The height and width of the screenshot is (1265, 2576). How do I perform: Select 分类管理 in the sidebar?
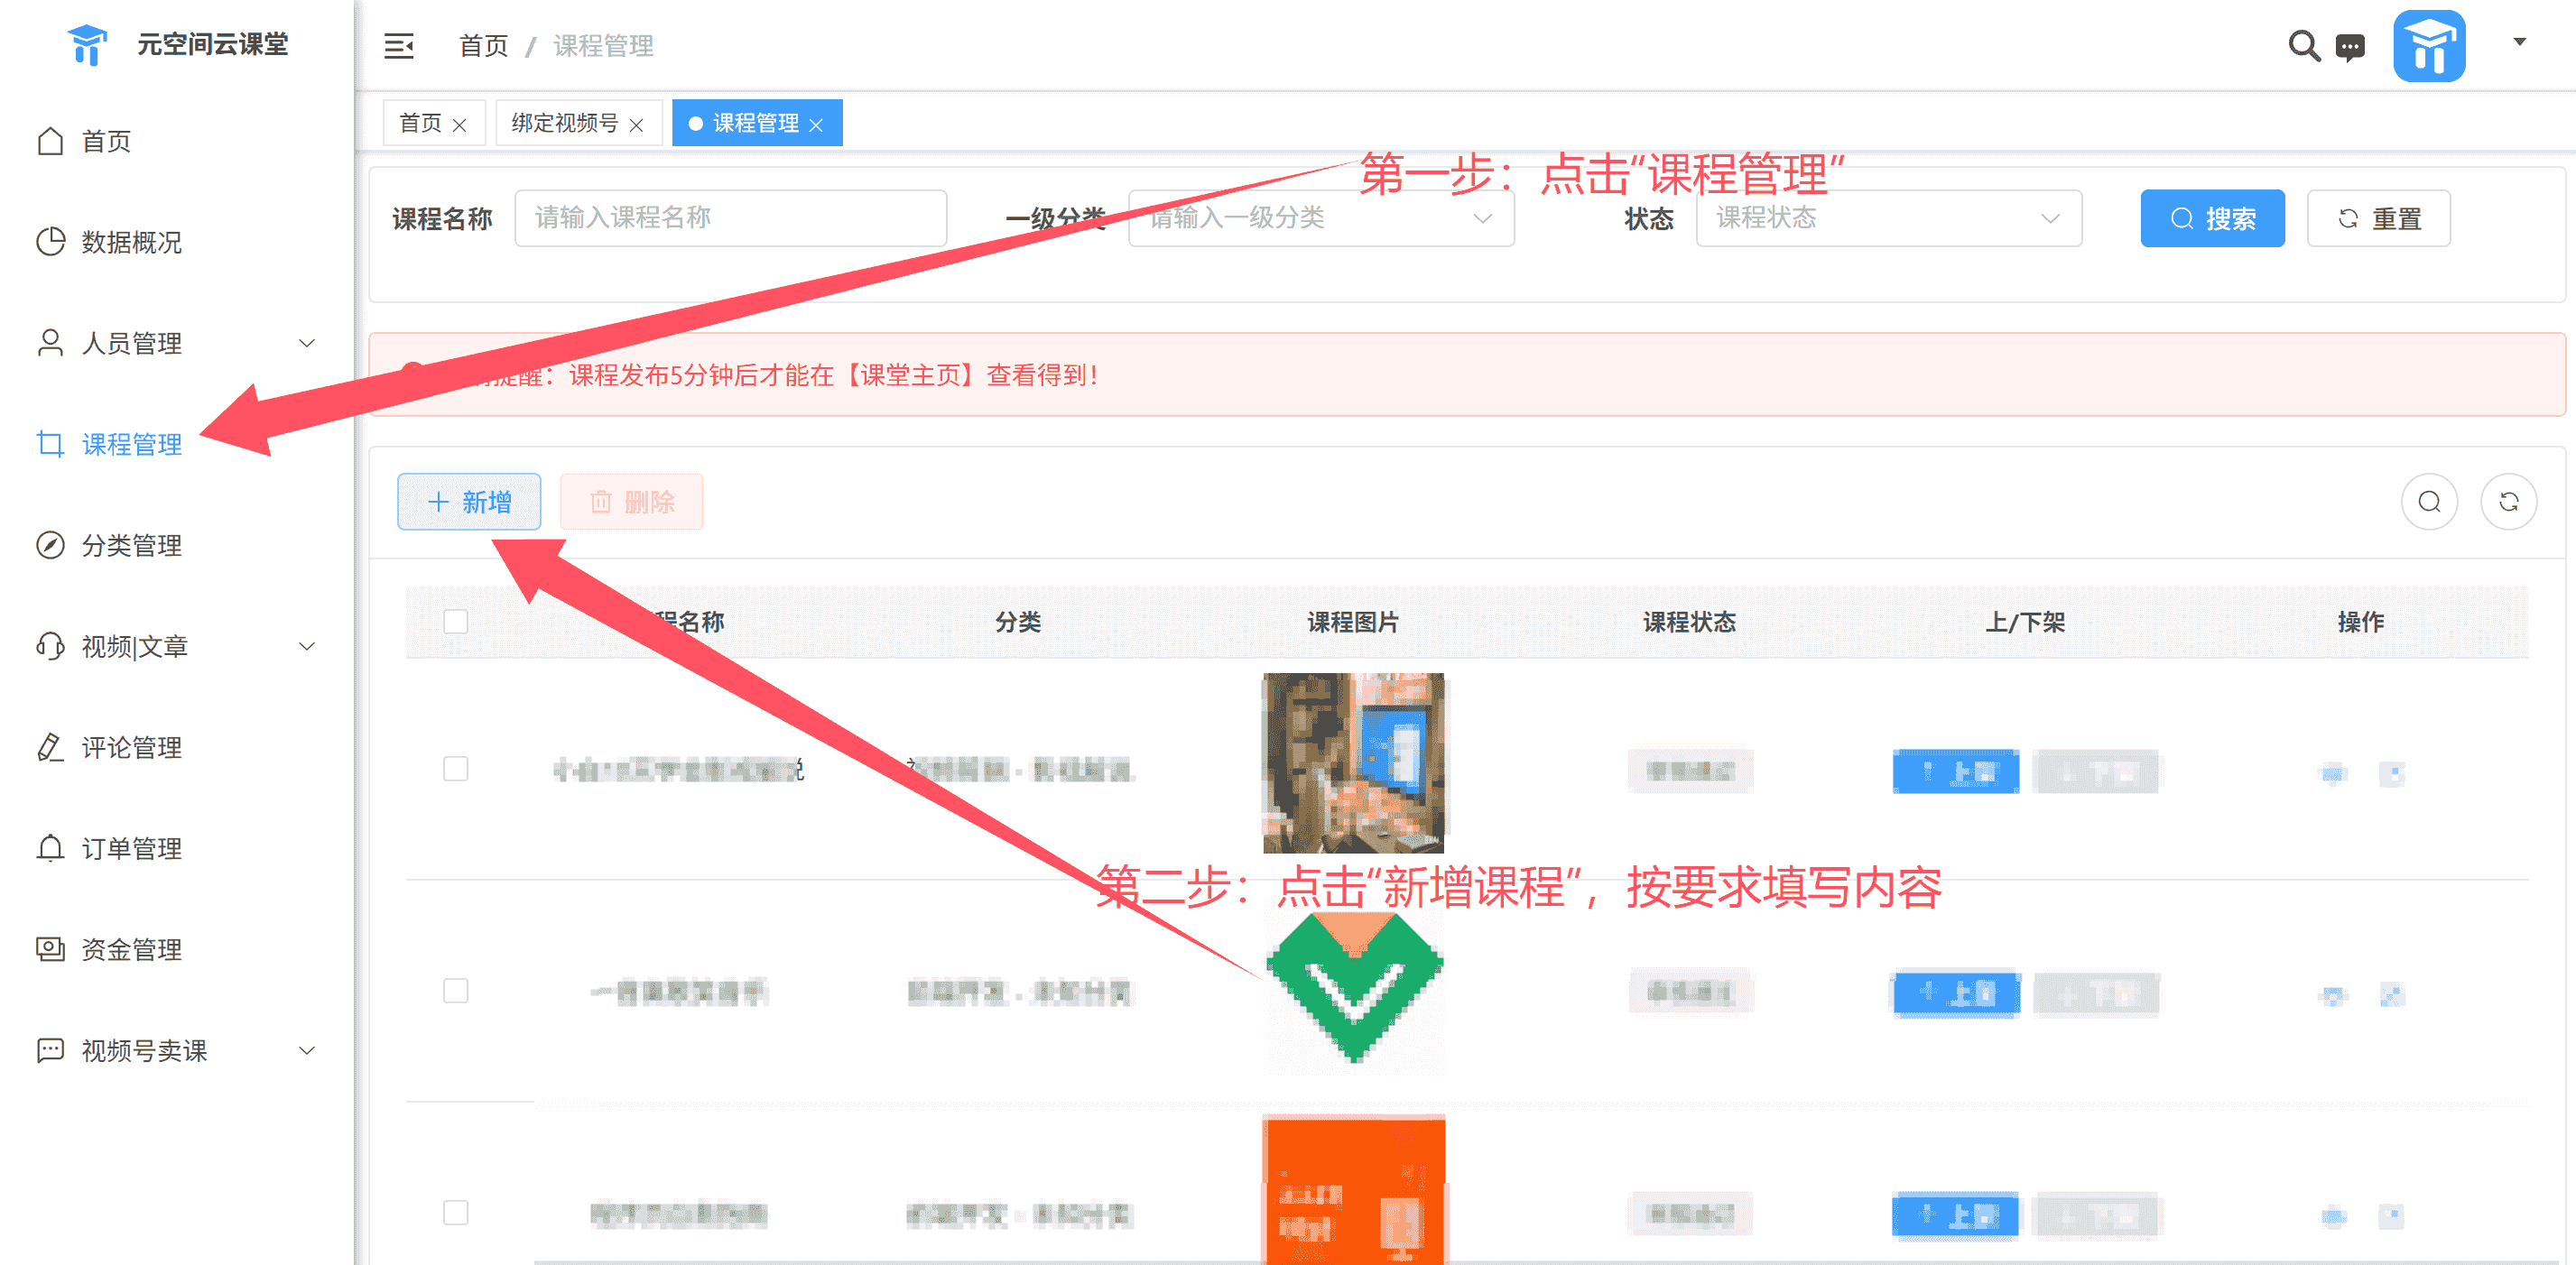point(131,546)
